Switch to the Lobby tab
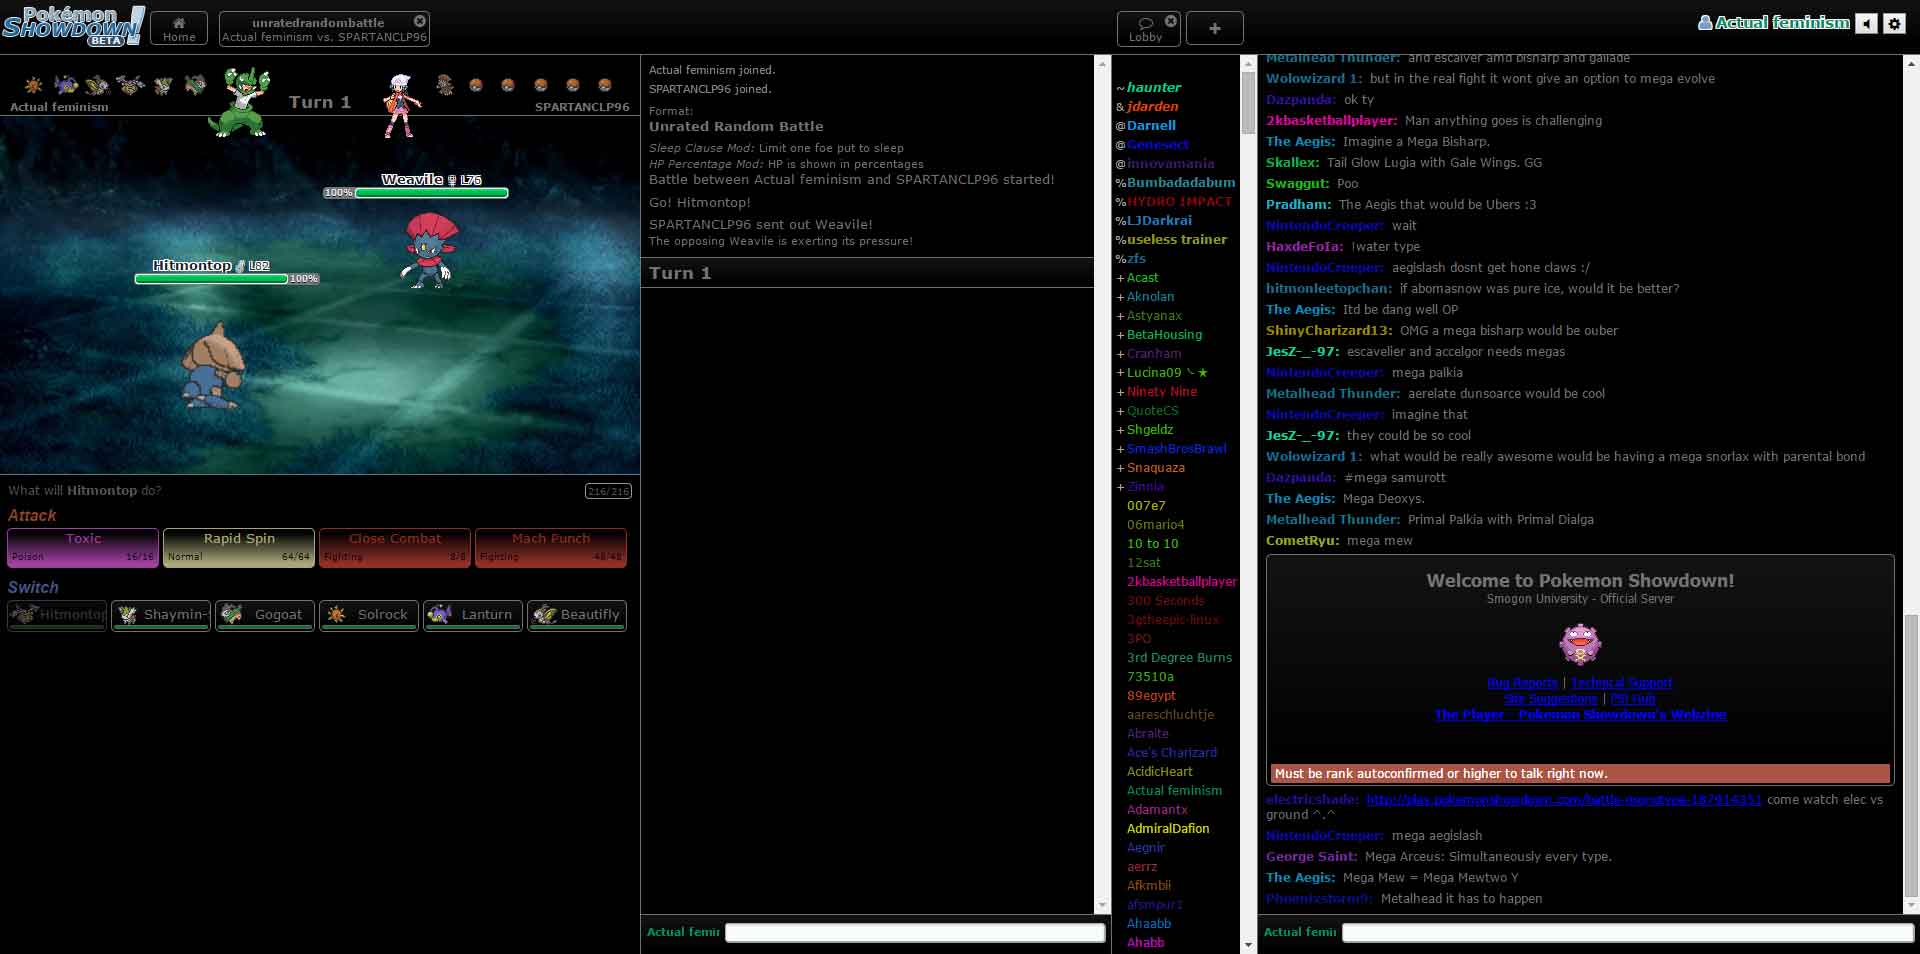 1148,28
